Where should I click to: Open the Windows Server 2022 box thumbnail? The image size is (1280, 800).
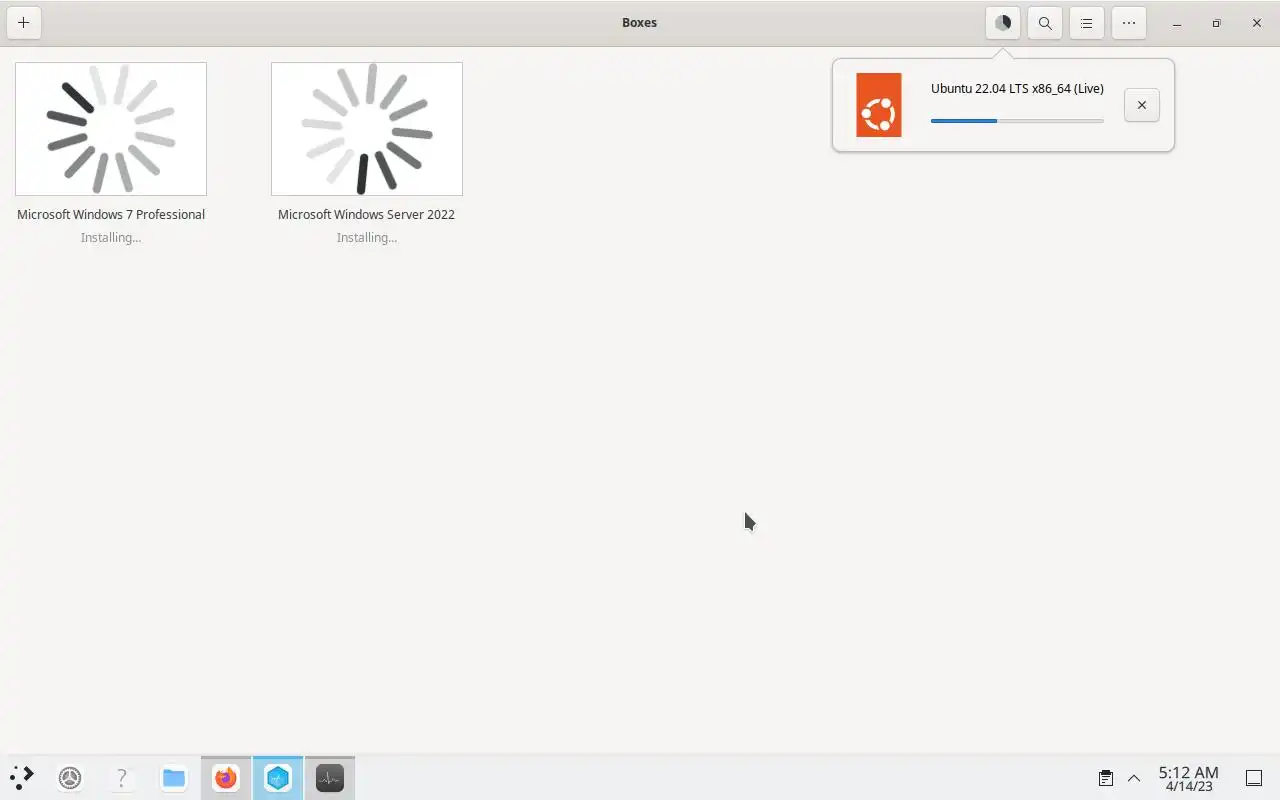[367, 129]
